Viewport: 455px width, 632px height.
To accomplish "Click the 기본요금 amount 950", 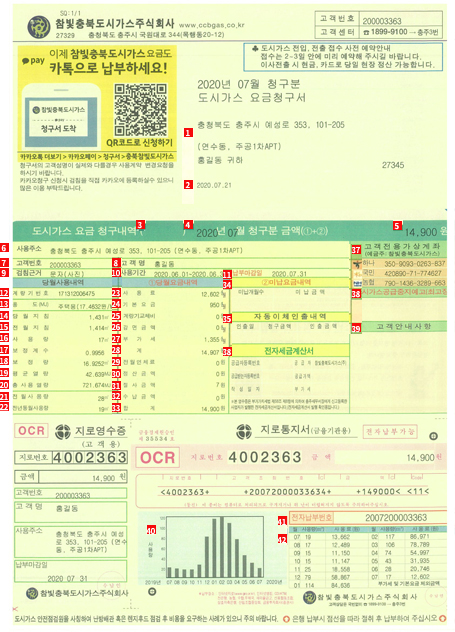I will 215,305.
